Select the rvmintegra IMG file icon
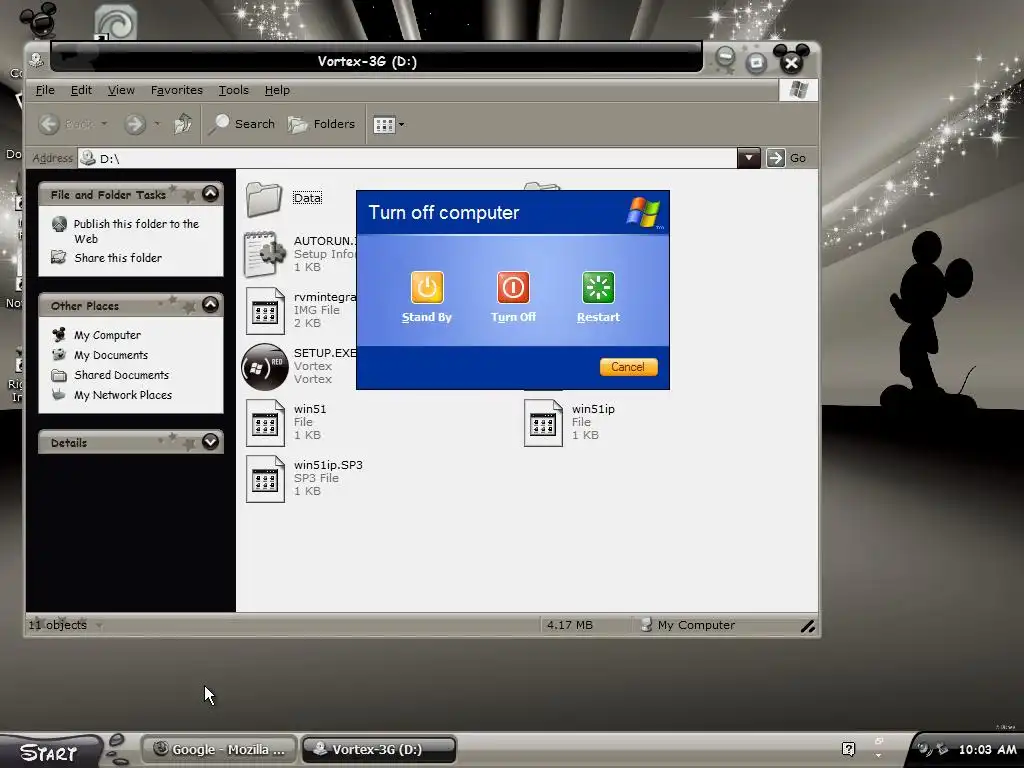This screenshot has height=768, width=1024. click(x=265, y=311)
